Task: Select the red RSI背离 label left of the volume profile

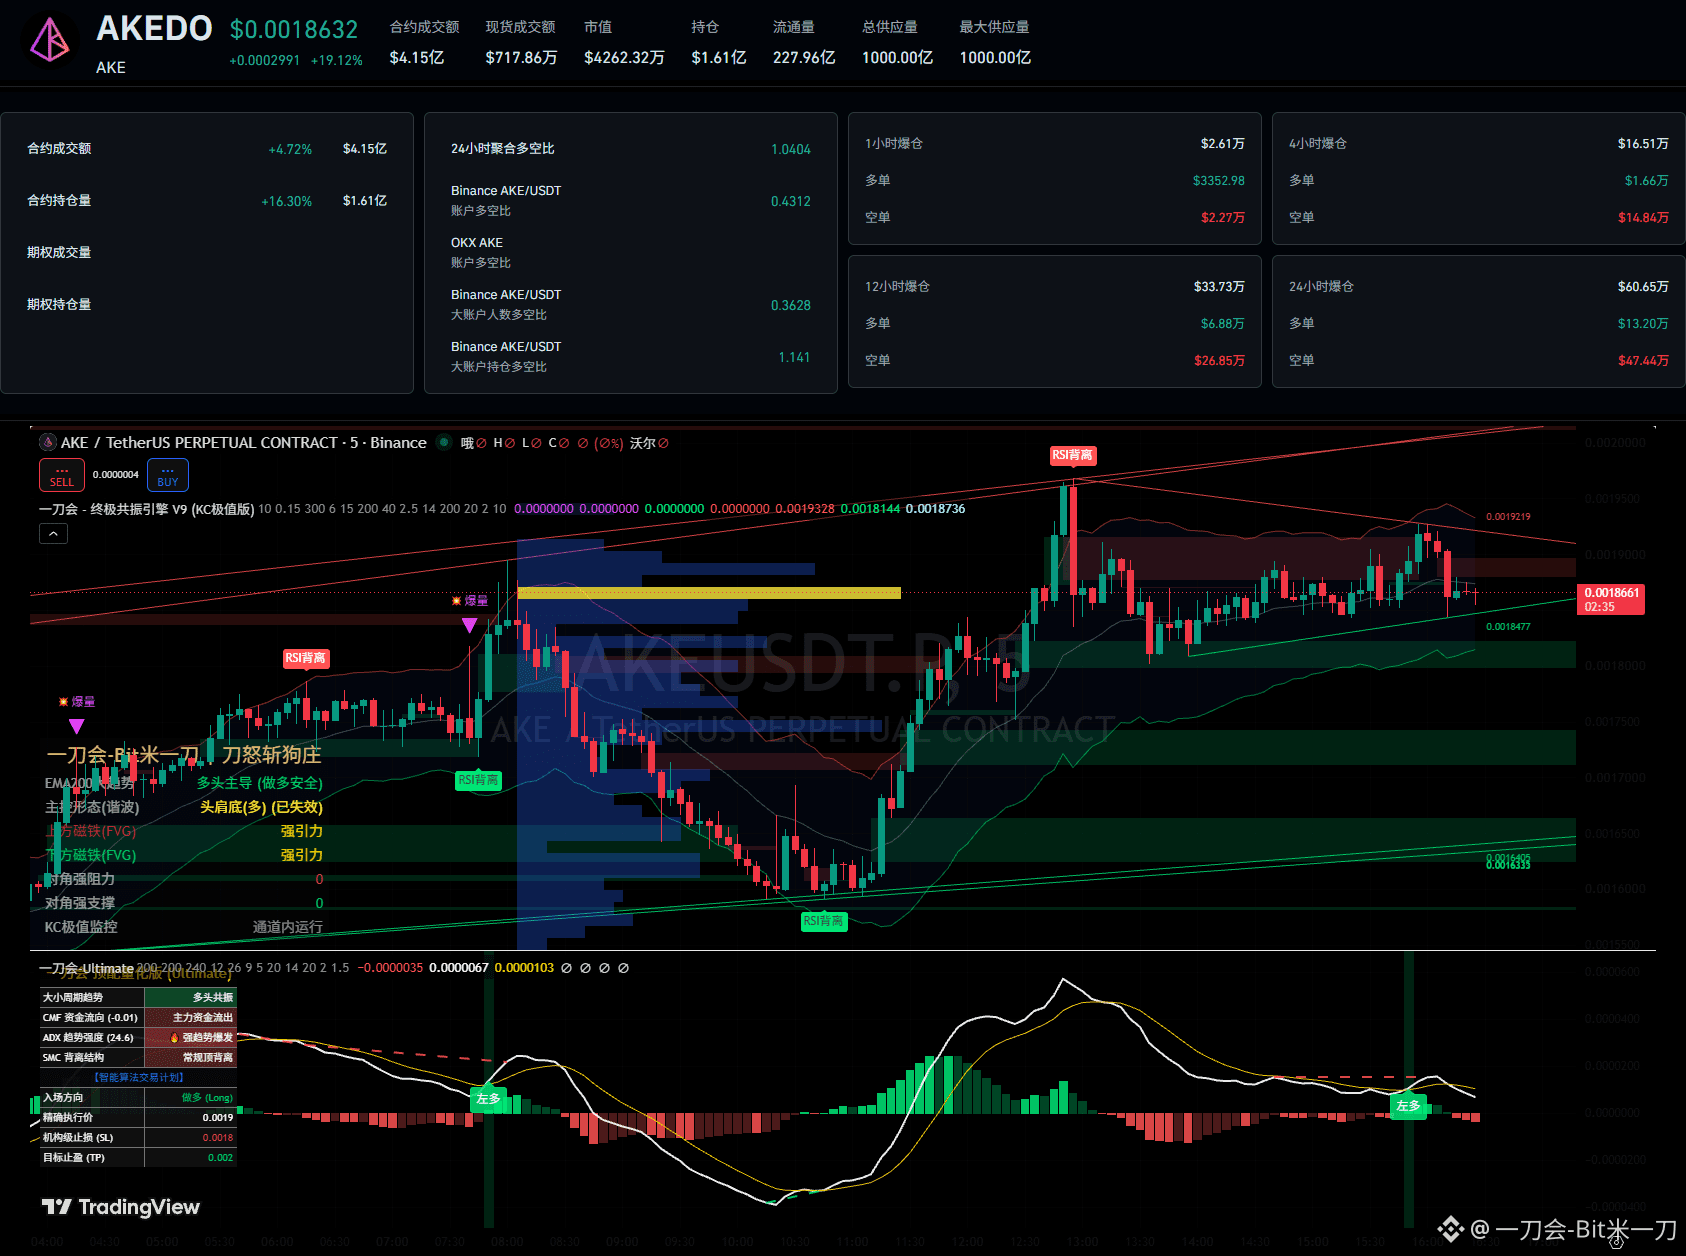Action: point(306,658)
